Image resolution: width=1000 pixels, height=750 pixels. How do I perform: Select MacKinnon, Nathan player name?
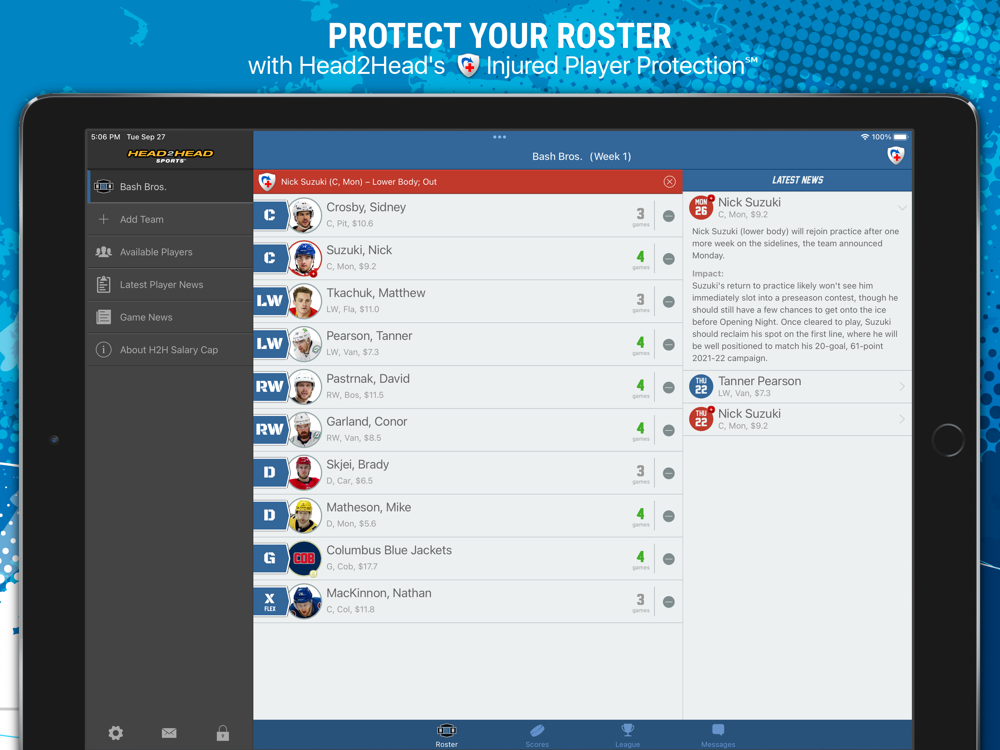click(x=379, y=593)
